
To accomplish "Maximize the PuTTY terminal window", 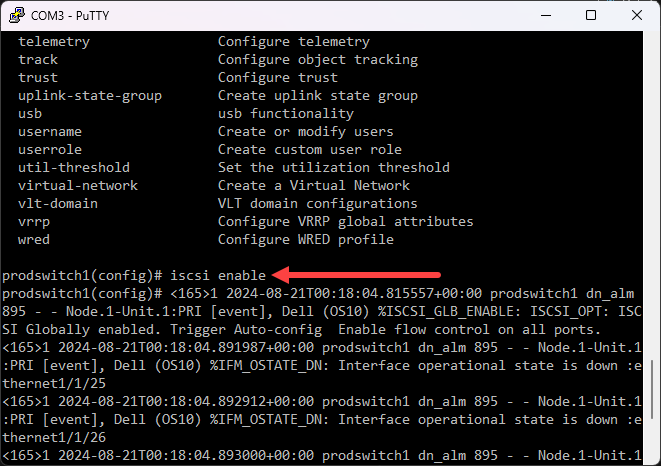I will (x=591, y=15).
